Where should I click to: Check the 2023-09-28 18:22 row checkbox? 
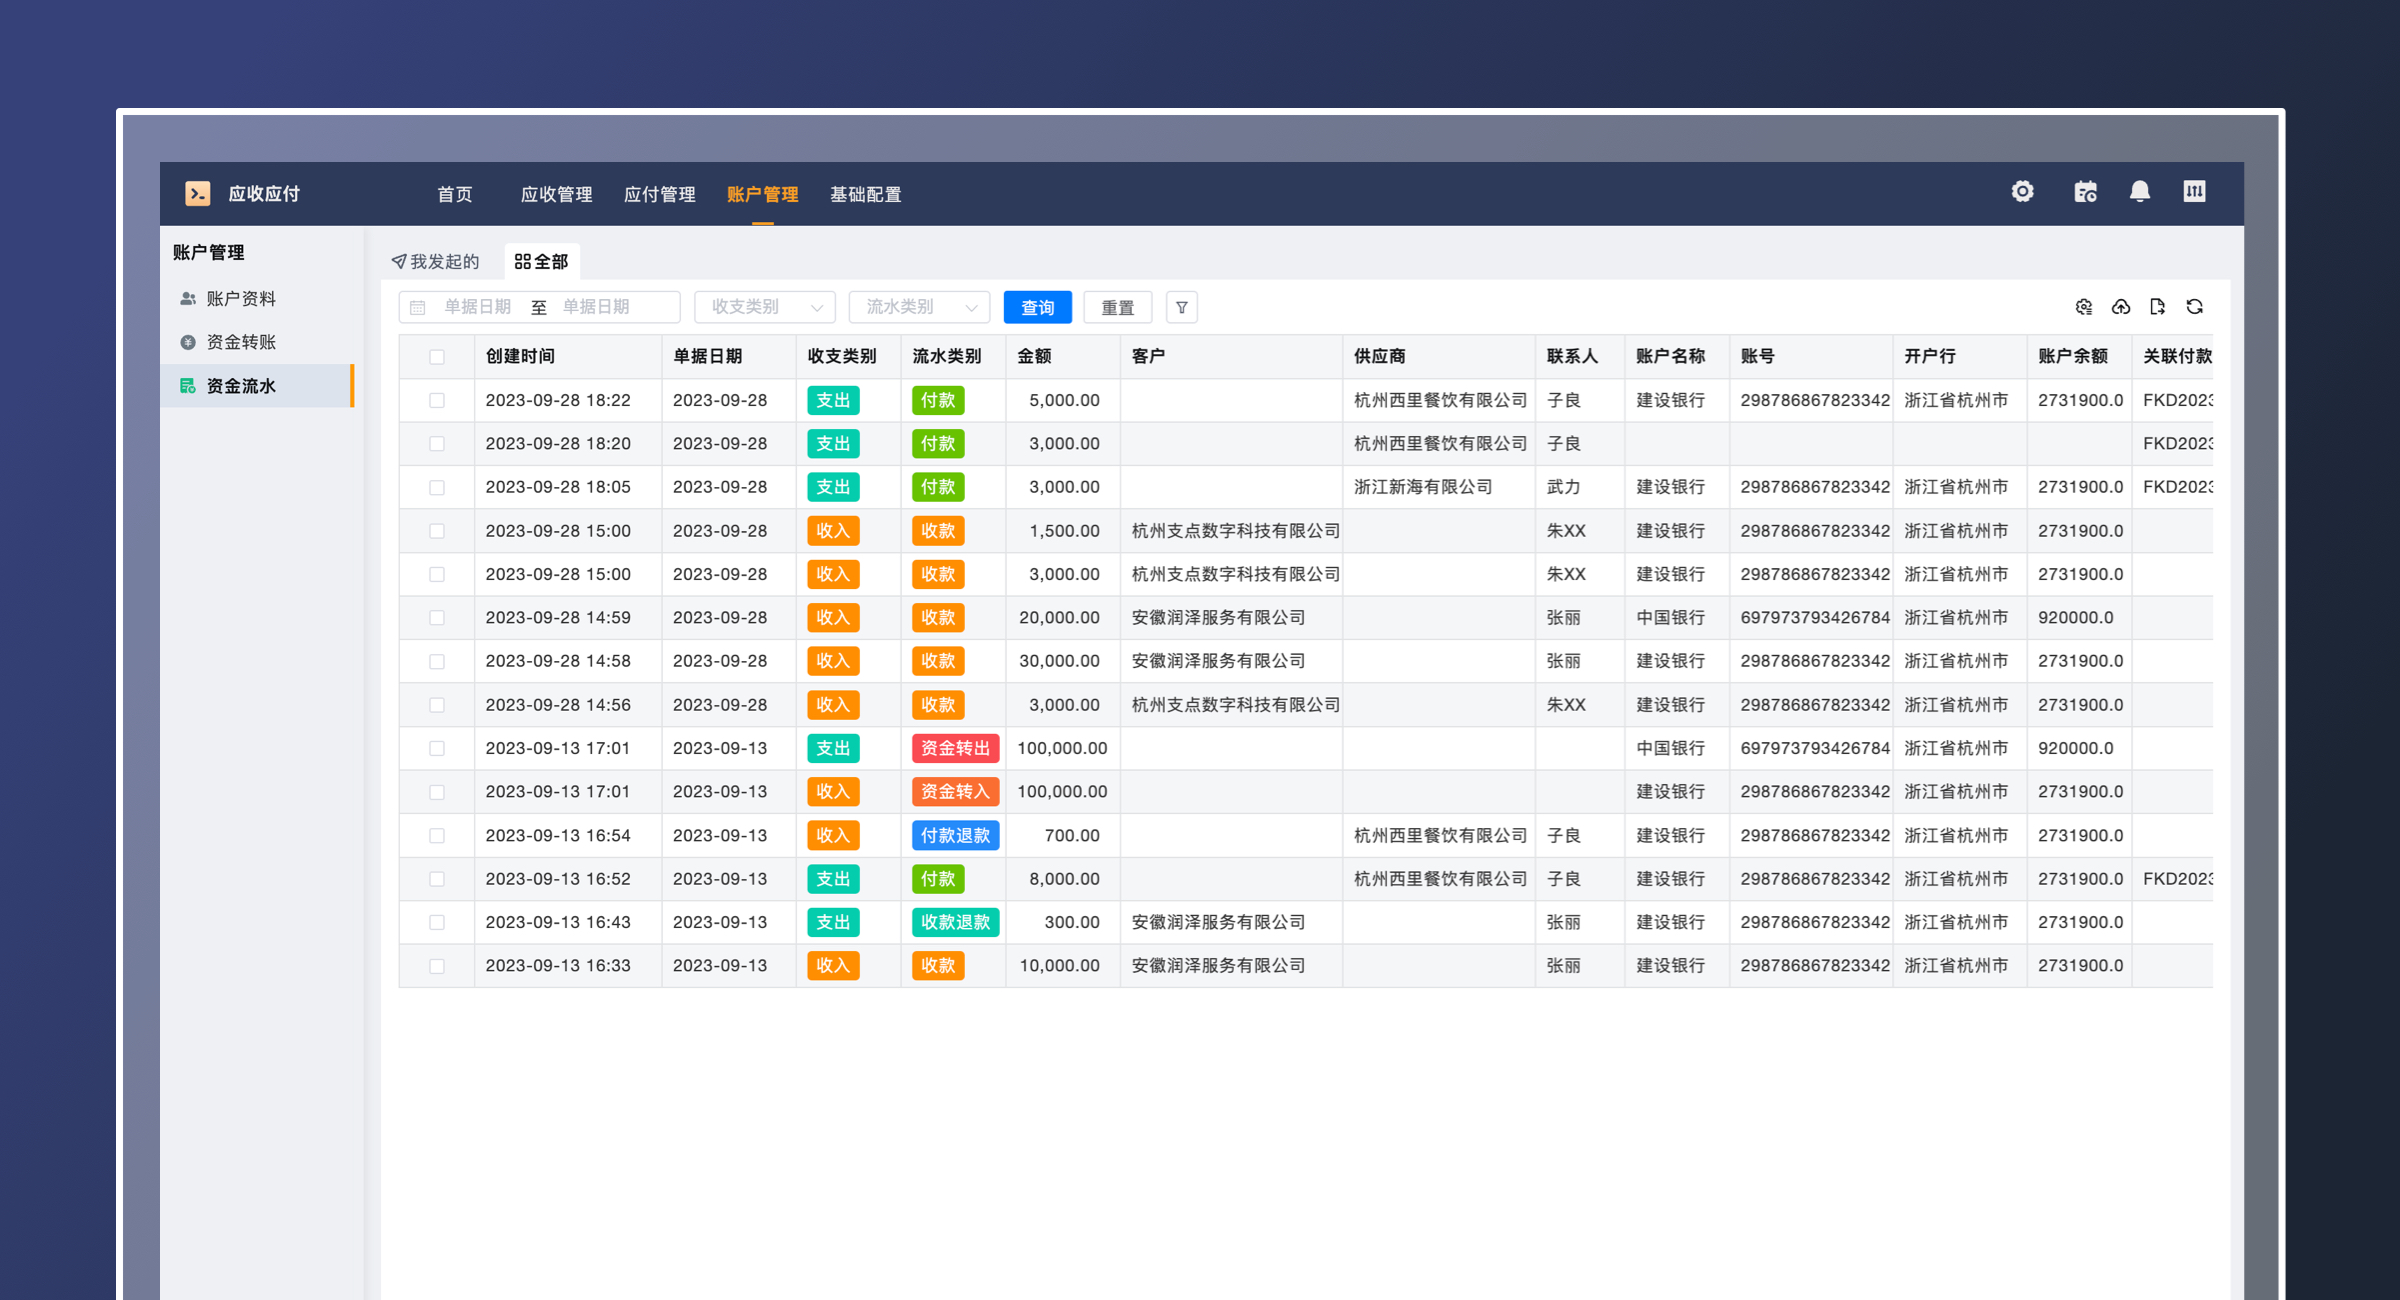click(x=437, y=400)
